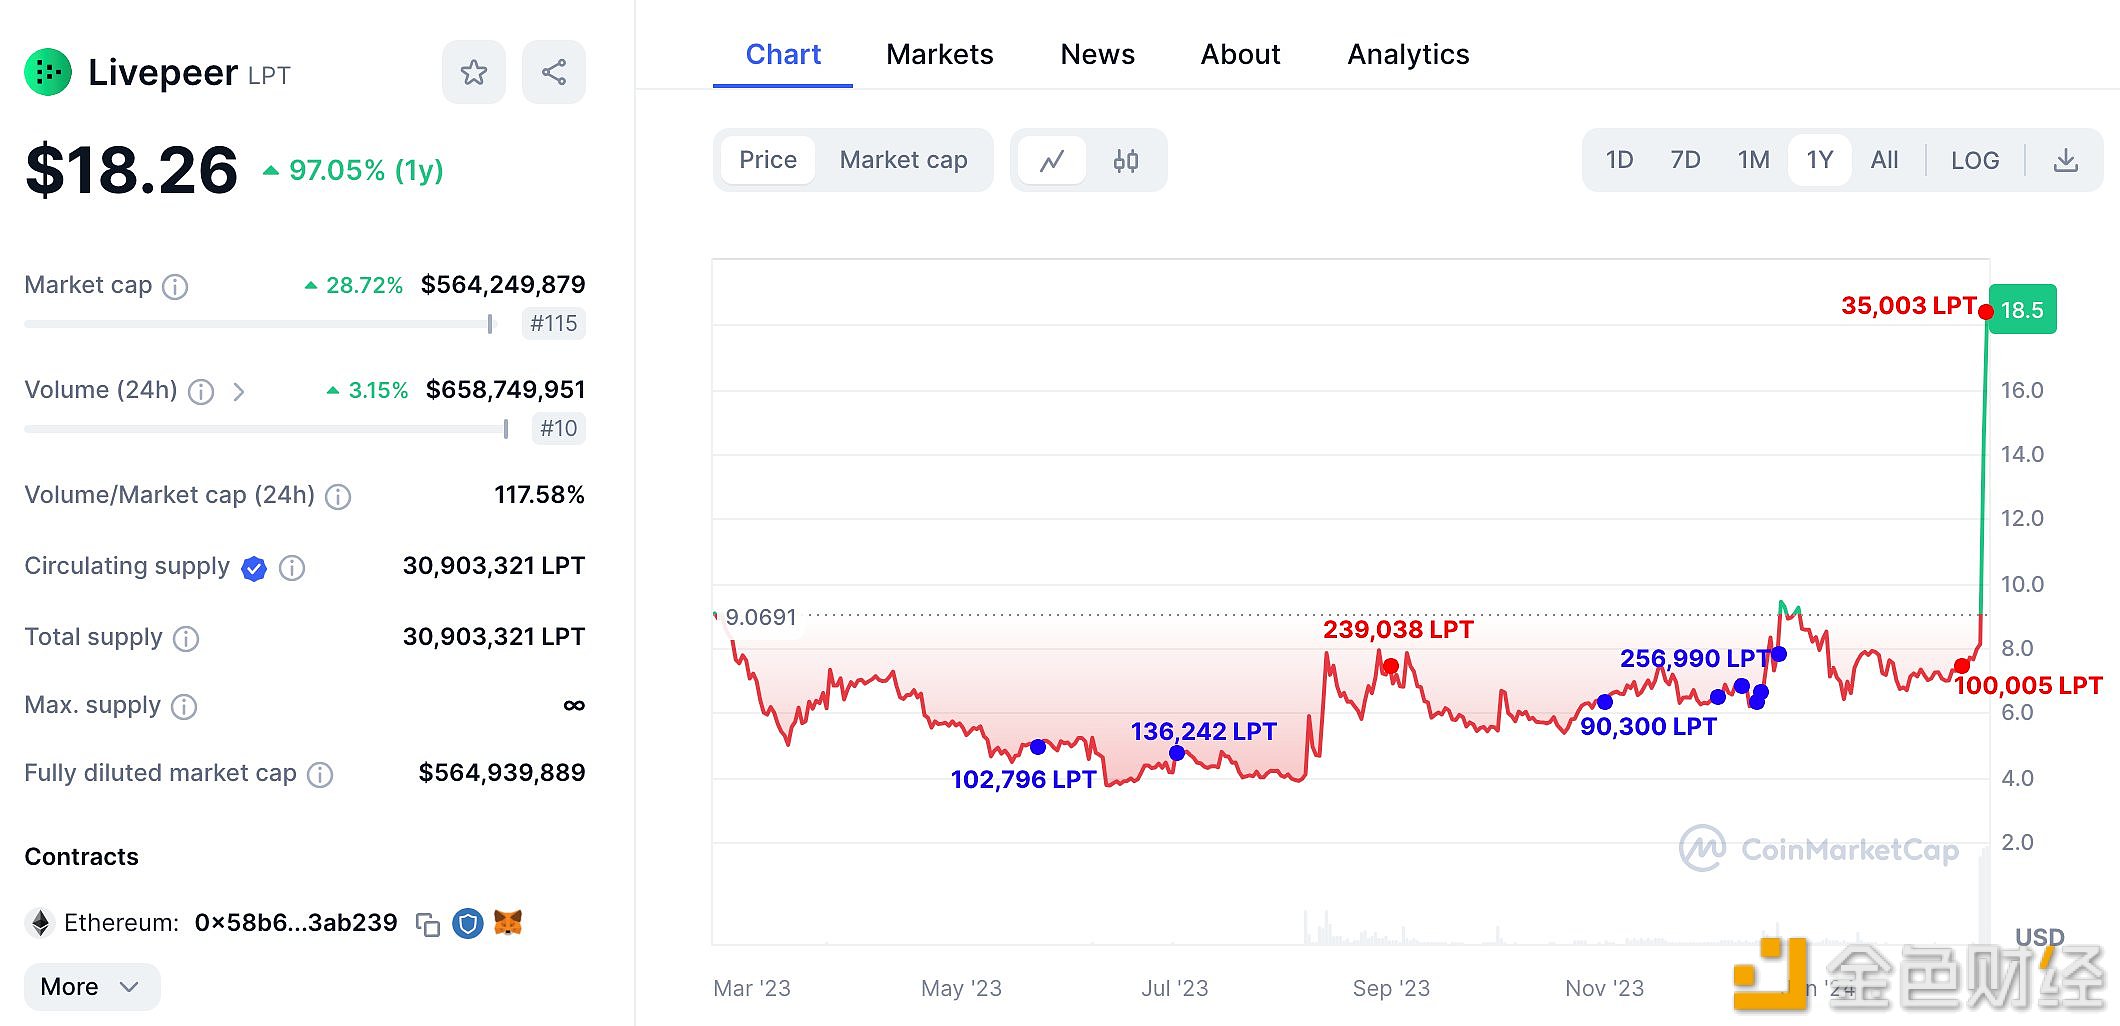The image size is (2120, 1026).
Task: Click the 18.5 current price label
Action: tap(2022, 310)
